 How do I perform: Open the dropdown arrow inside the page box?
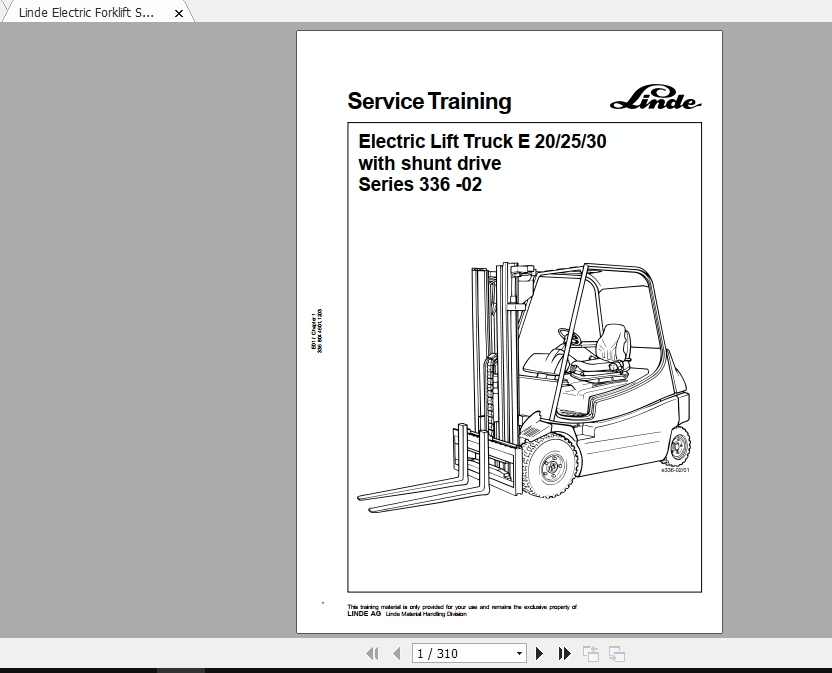(519, 652)
